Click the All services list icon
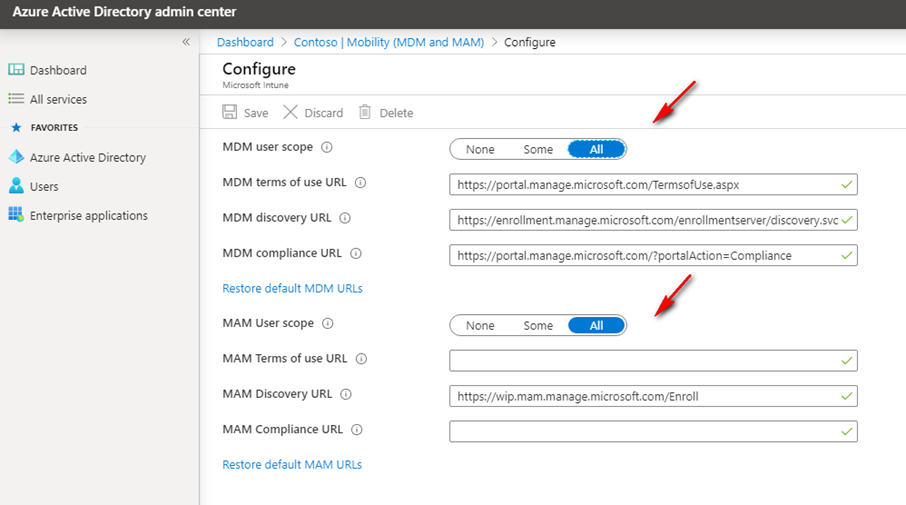 tap(16, 99)
